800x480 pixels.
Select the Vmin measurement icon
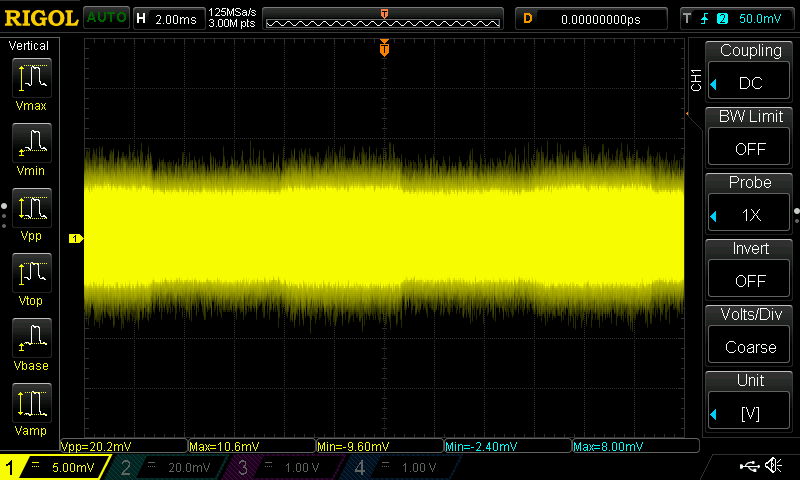coord(31,143)
